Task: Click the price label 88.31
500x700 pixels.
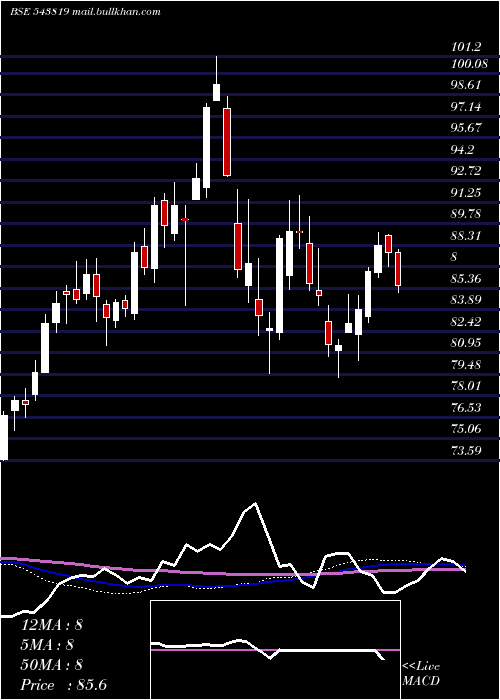Action: (466, 235)
